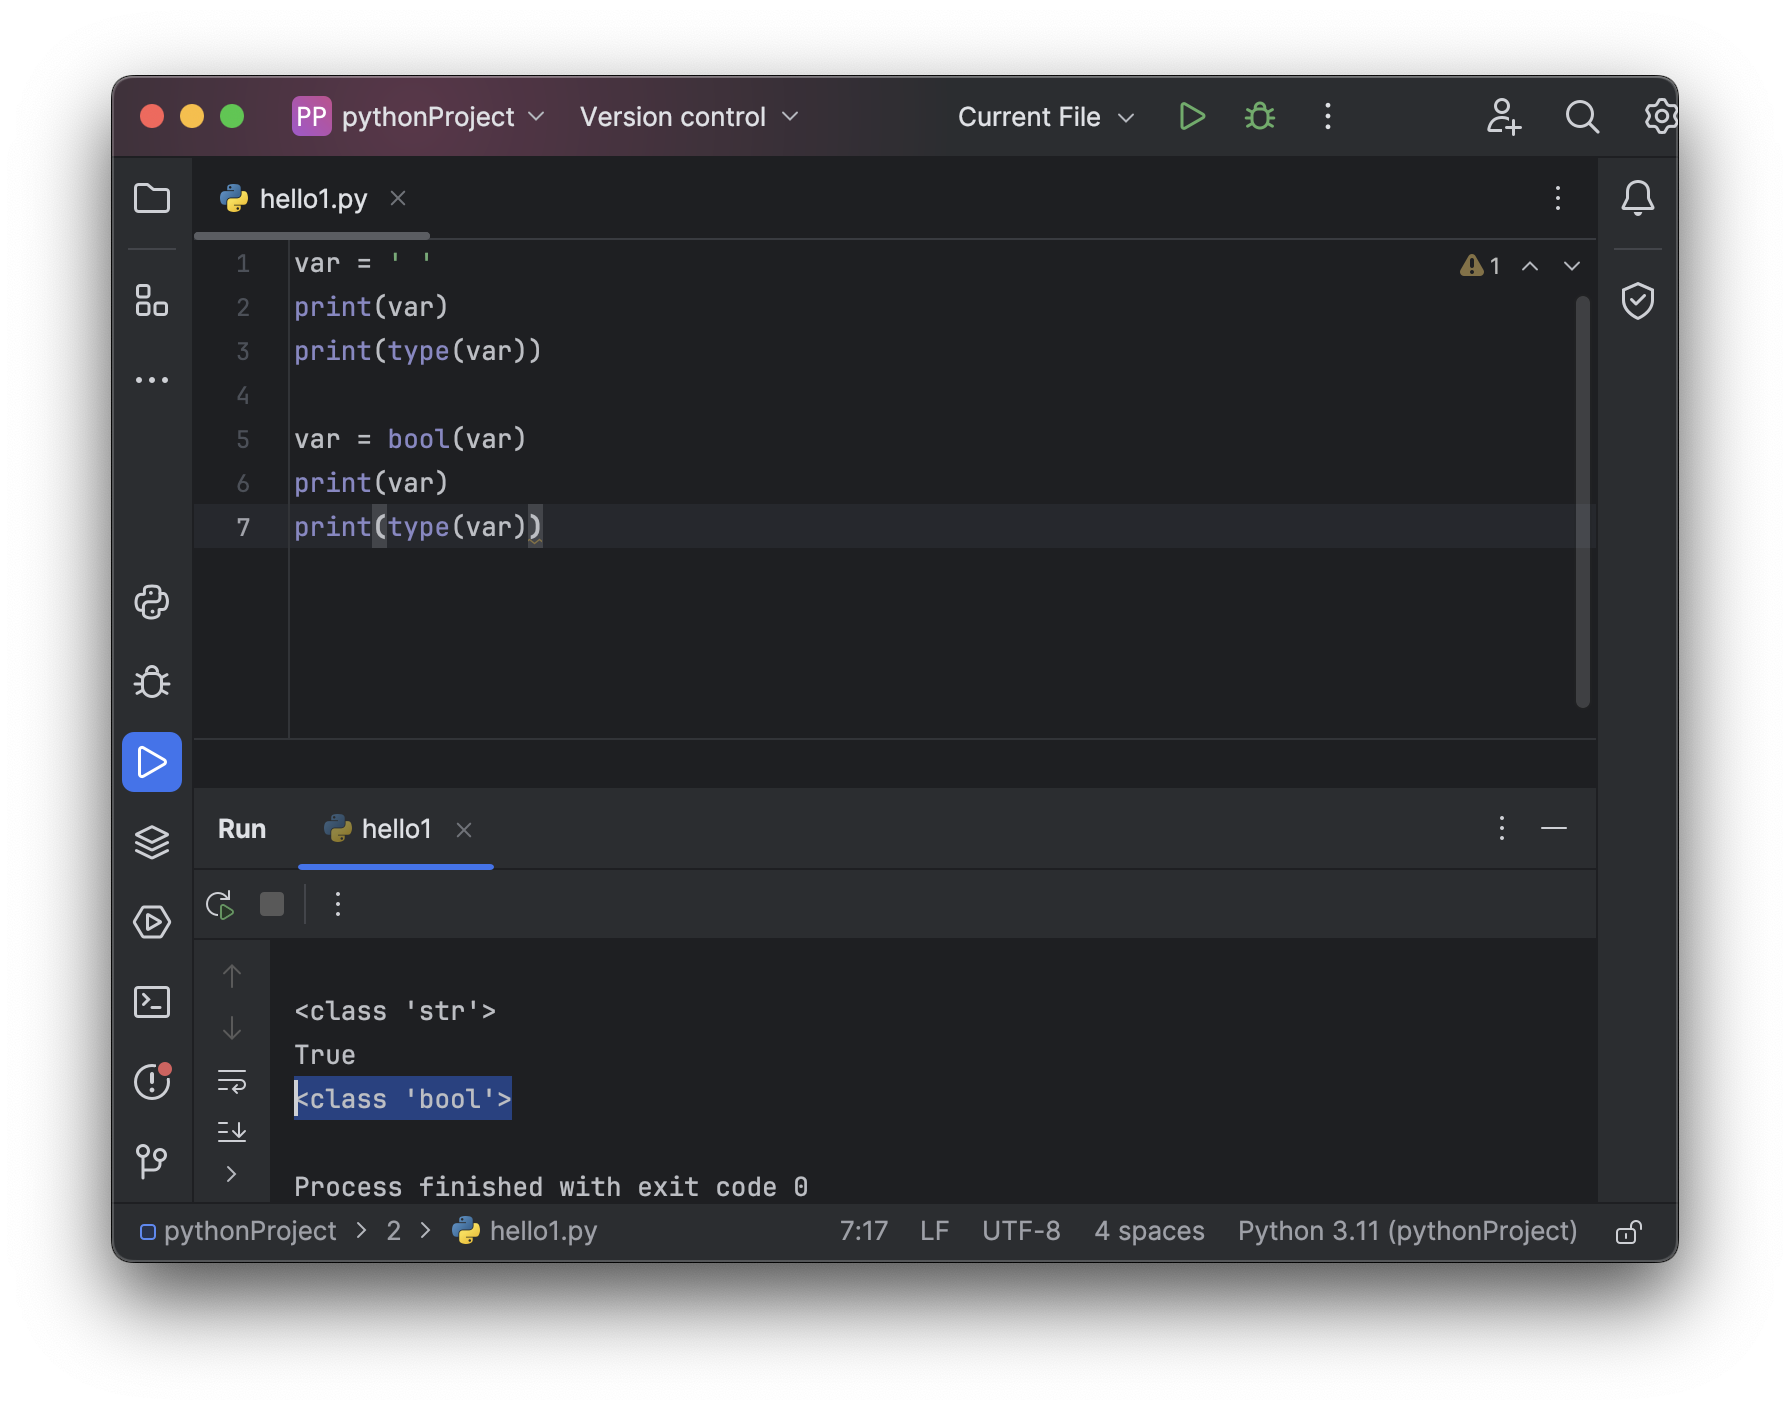
Task: Select the hello1 run tab
Action: click(396, 829)
